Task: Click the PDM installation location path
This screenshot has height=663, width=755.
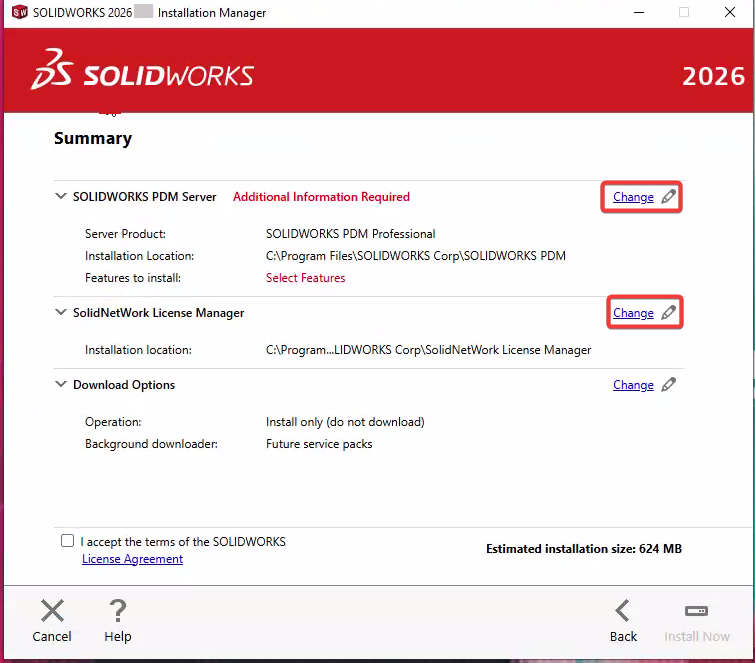Action: (x=416, y=256)
